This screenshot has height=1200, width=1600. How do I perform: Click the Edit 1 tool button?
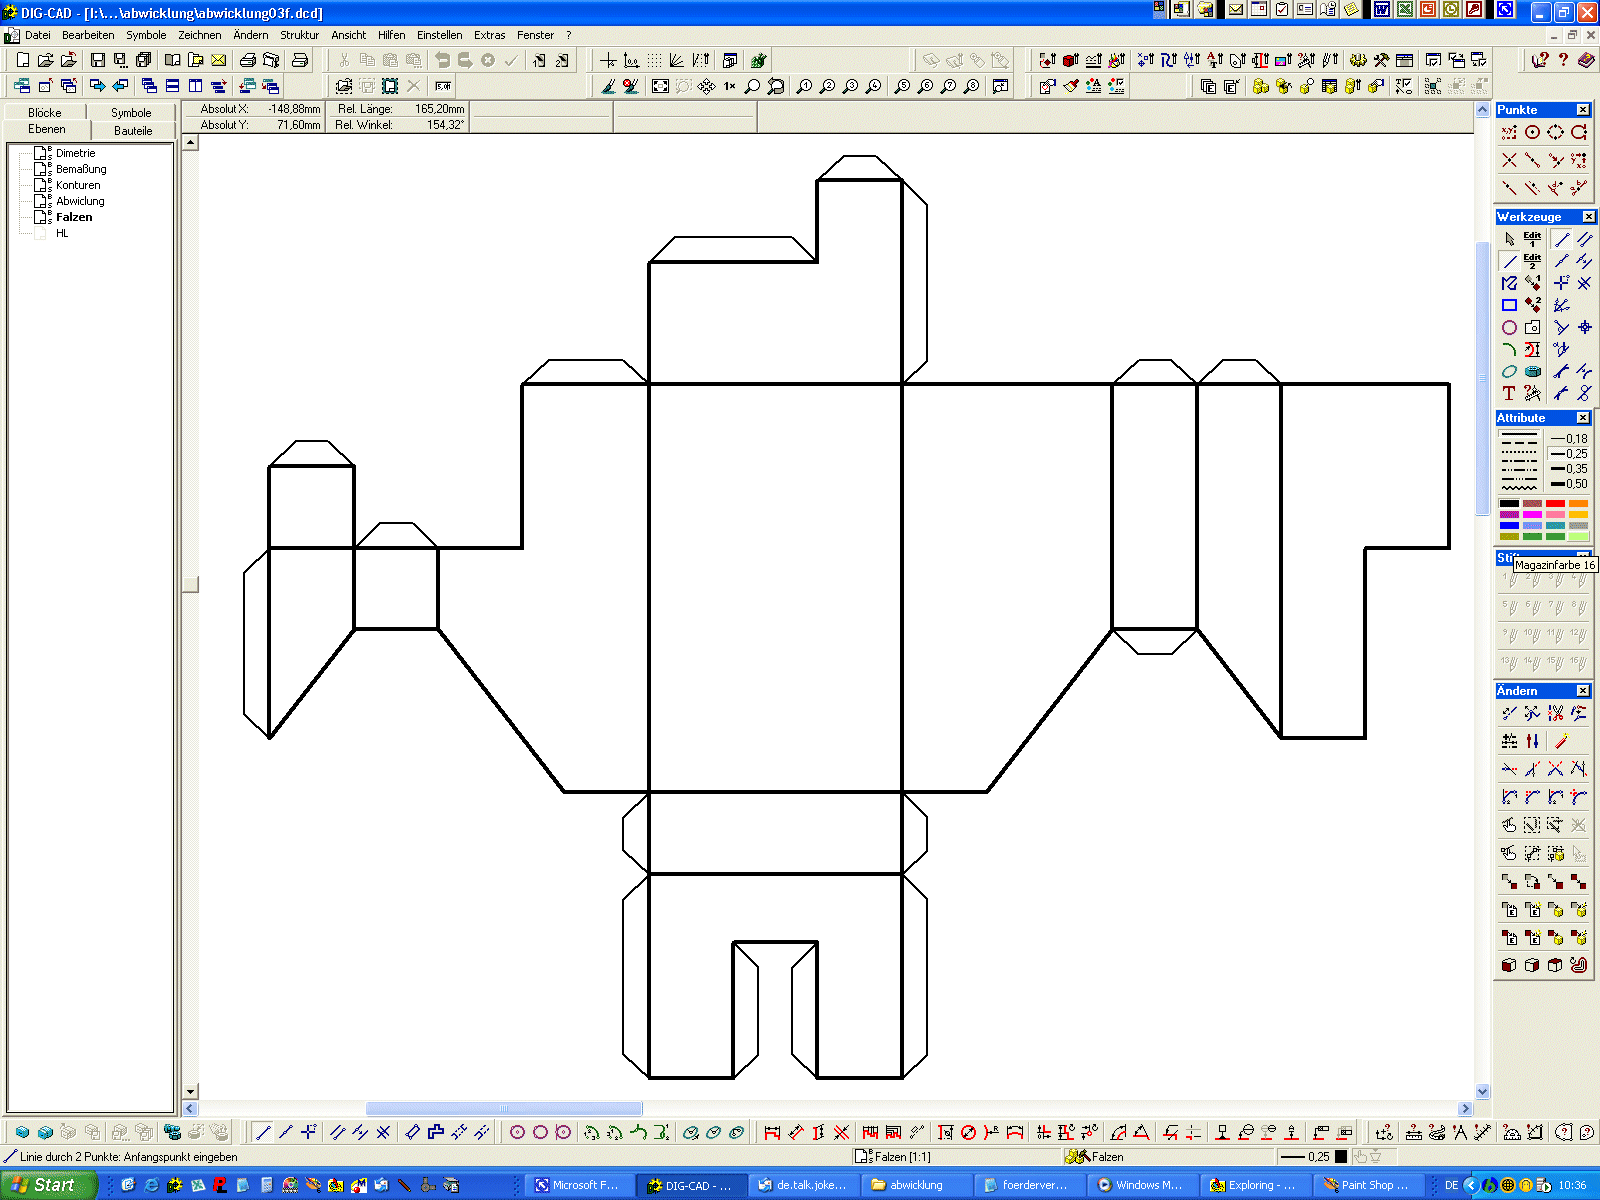click(1532, 239)
